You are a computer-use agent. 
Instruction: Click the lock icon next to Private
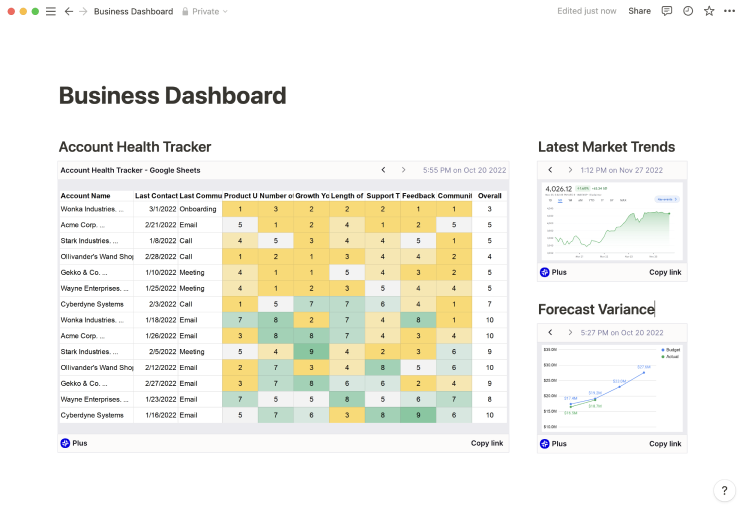tap(185, 11)
